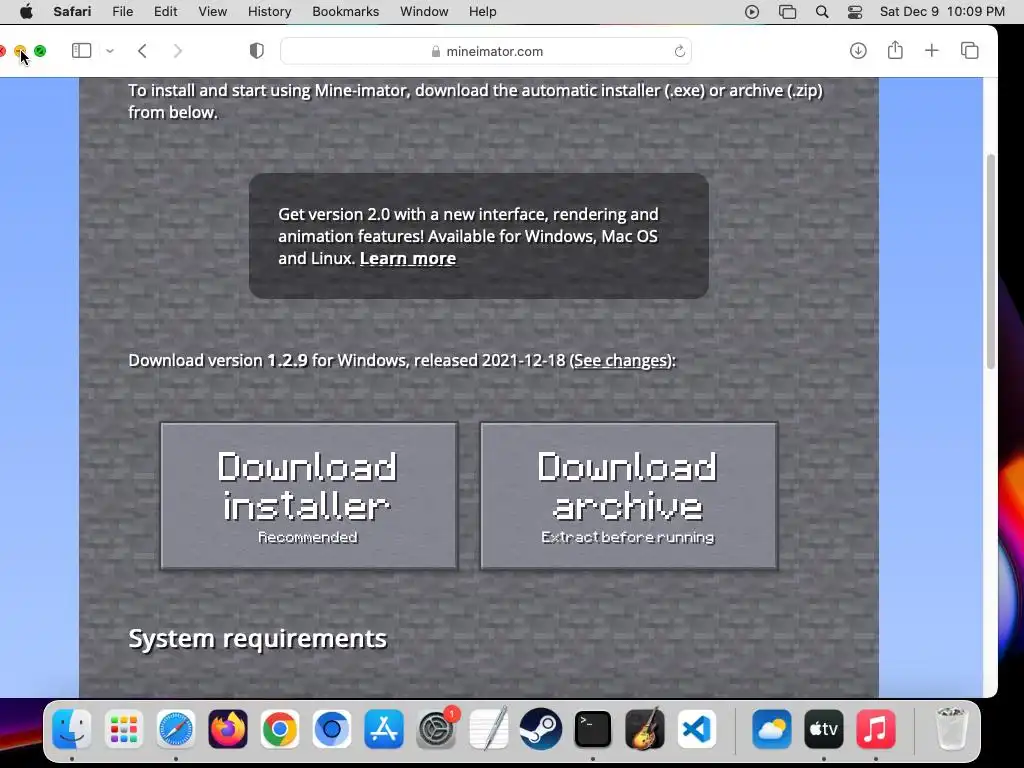This screenshot has height=768, width=1024.
Task: Open the Help menu
Action: tap(483, 12)
